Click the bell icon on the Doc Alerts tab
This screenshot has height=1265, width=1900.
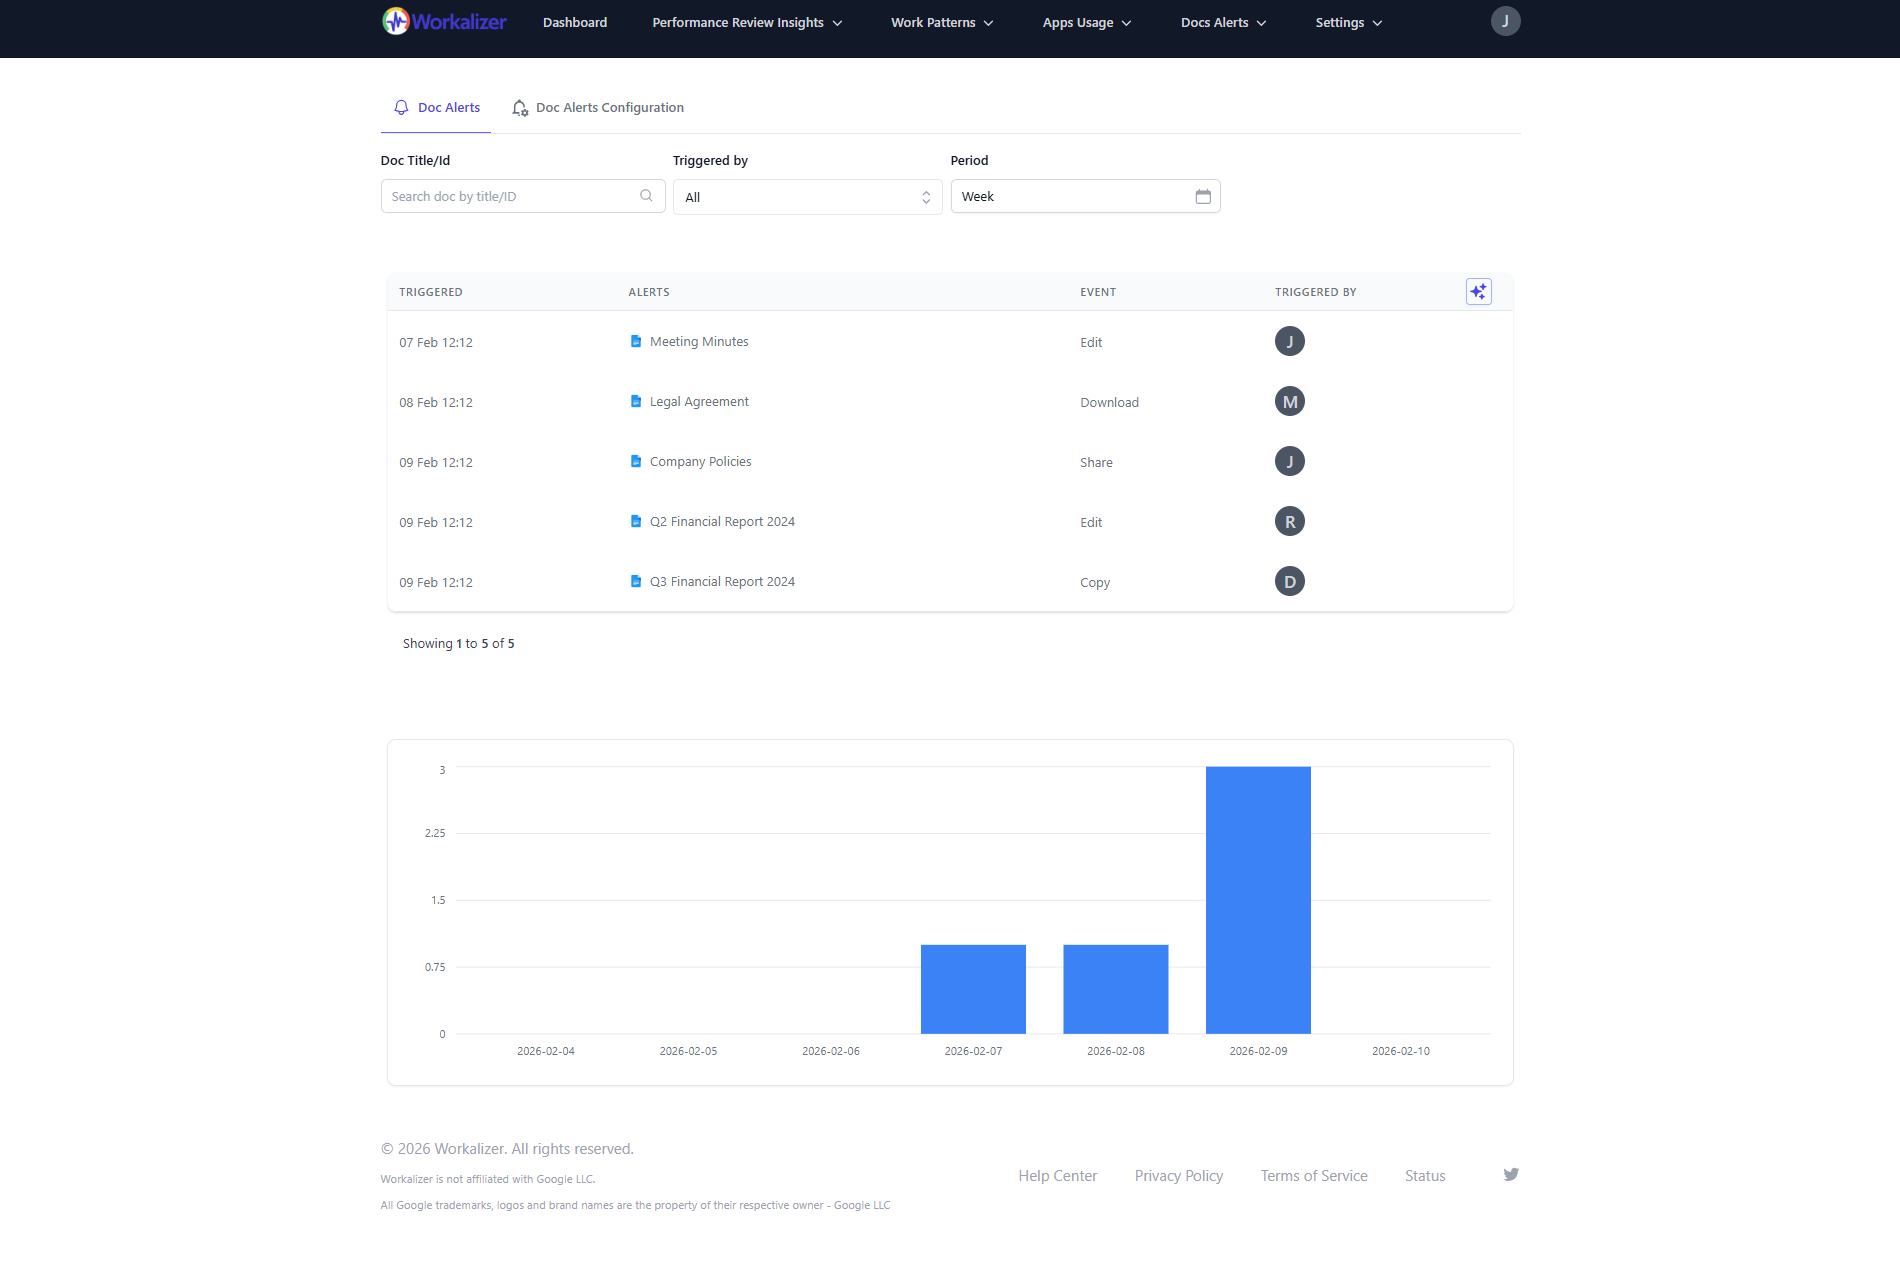pyautogui.click(x=401, y=107)
